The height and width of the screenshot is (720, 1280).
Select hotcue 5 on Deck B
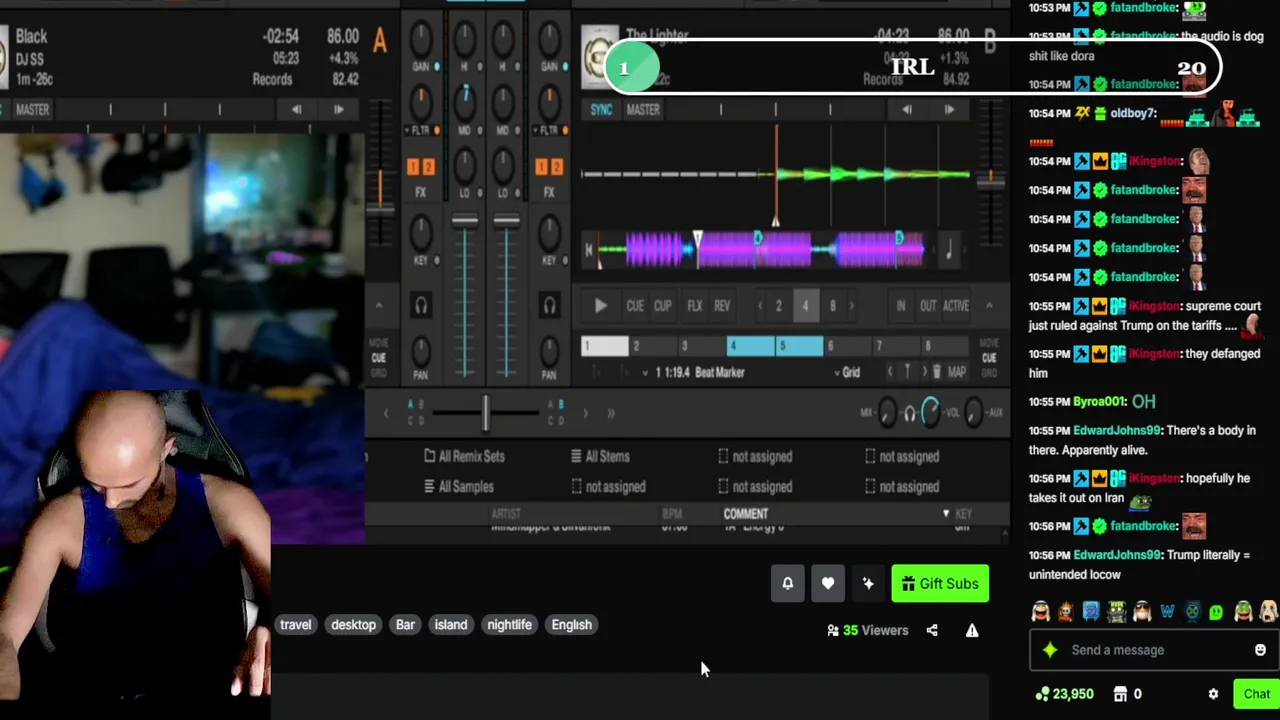pos(800,346)
